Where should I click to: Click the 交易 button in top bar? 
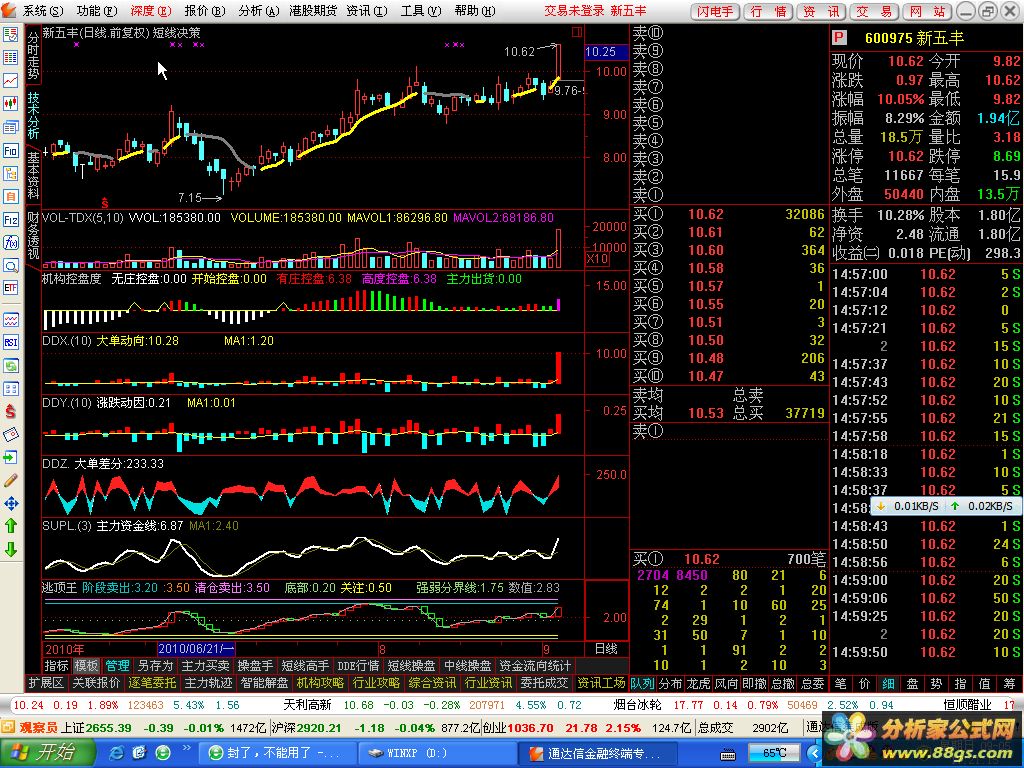click(874, 11)
